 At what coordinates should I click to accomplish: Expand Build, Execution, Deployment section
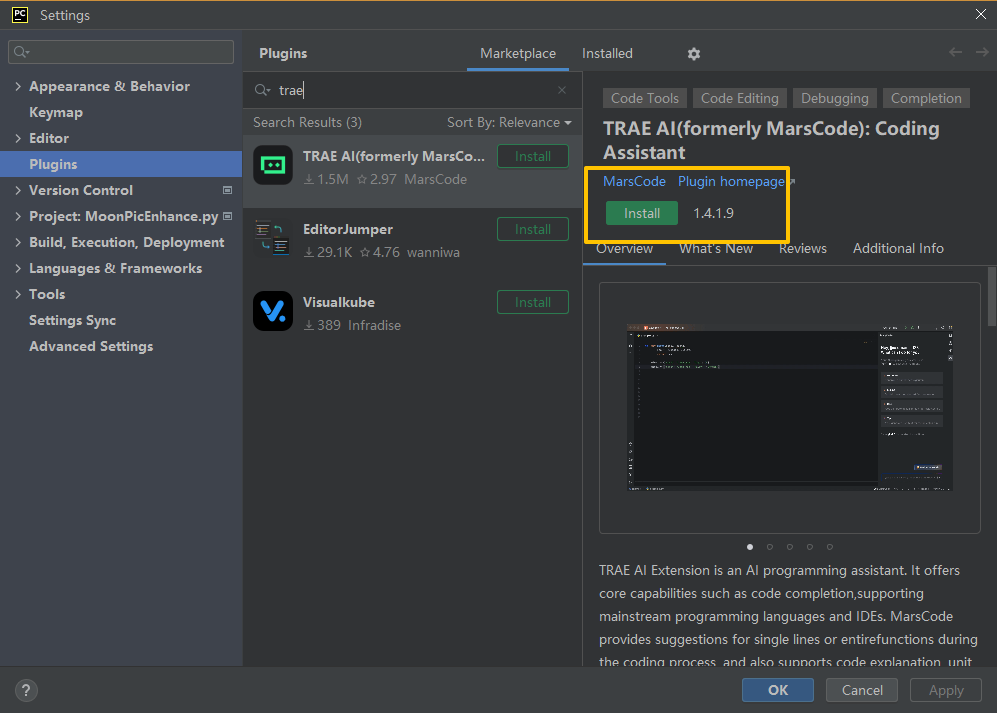[x=18, y=242]
